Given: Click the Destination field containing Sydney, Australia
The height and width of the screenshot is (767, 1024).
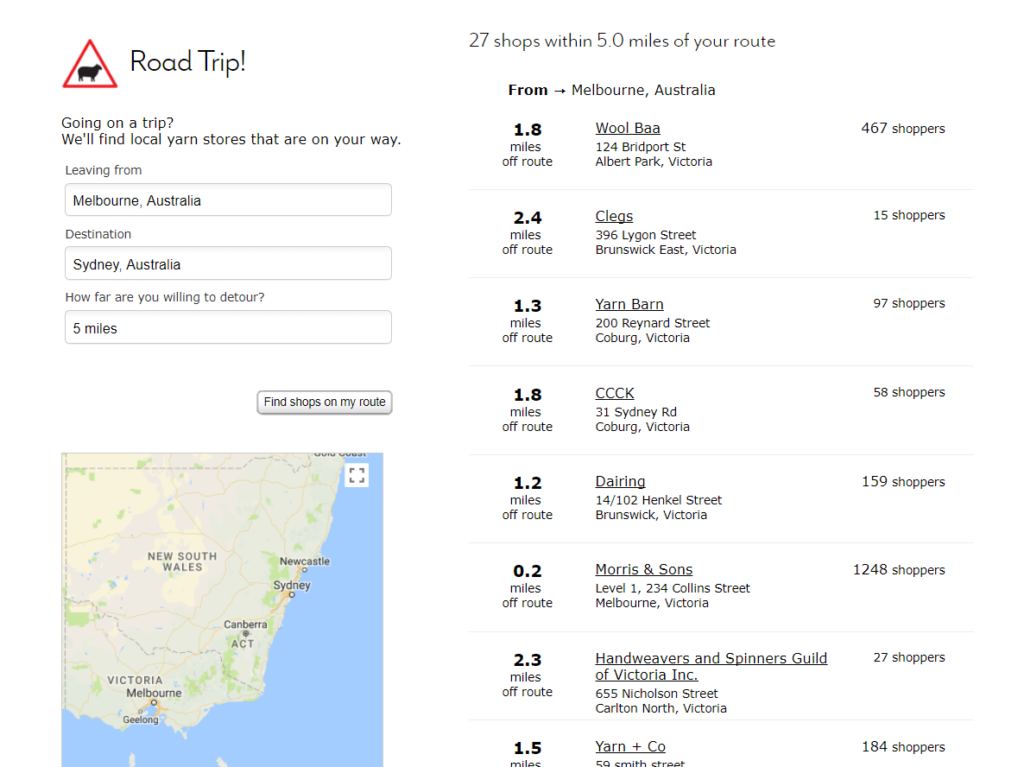Looking at the screenshot, I should pos(228,264).
